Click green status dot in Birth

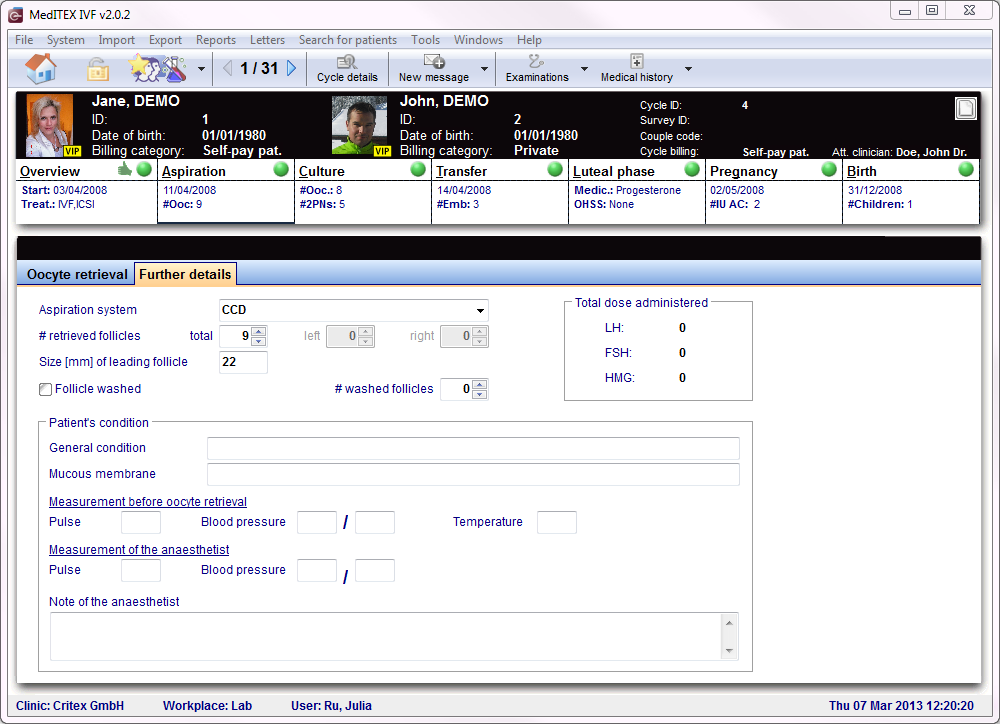click(x=966, y=169)
